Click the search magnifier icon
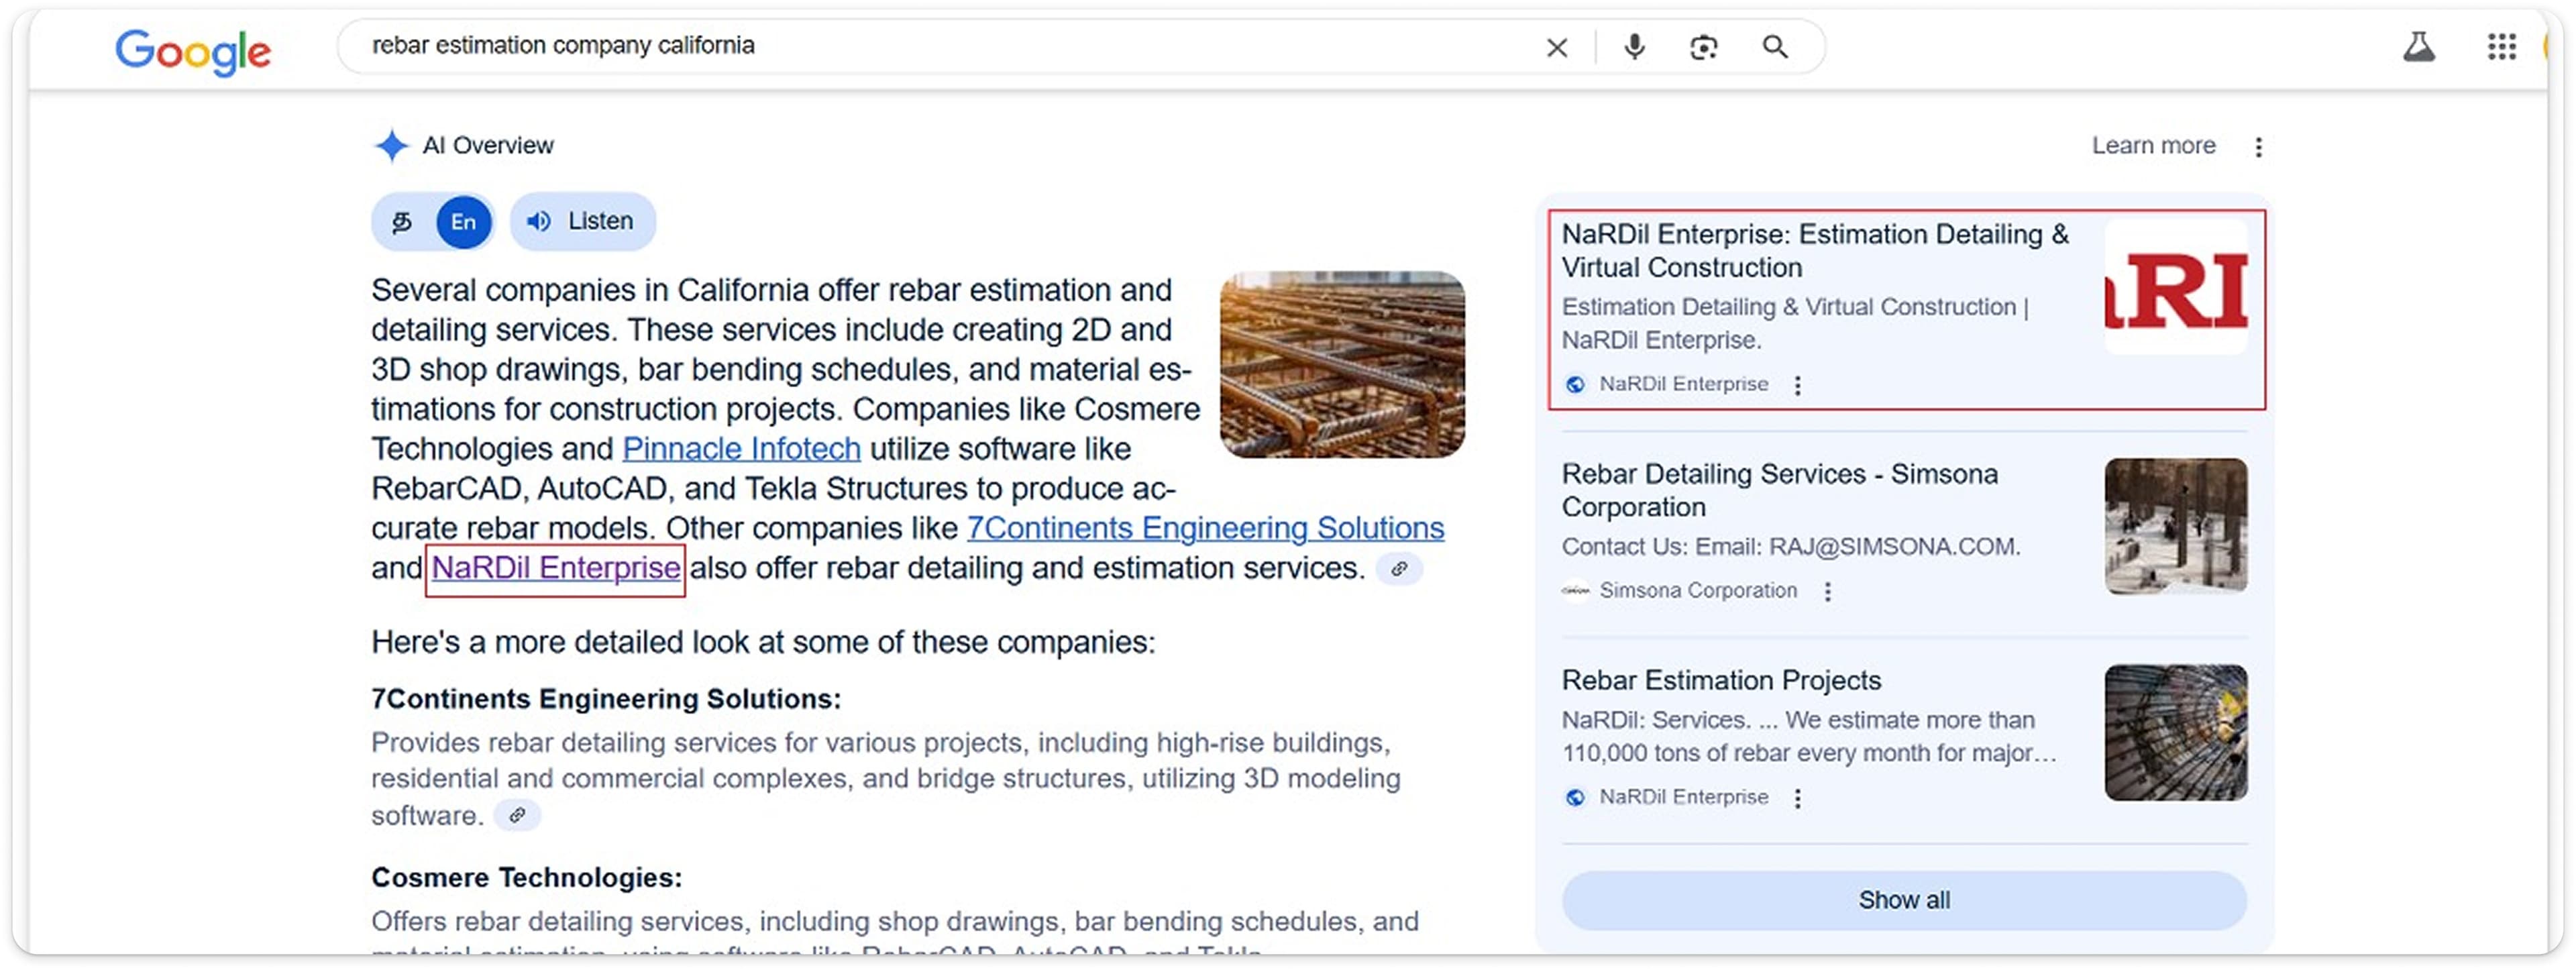 point(1776,47)
